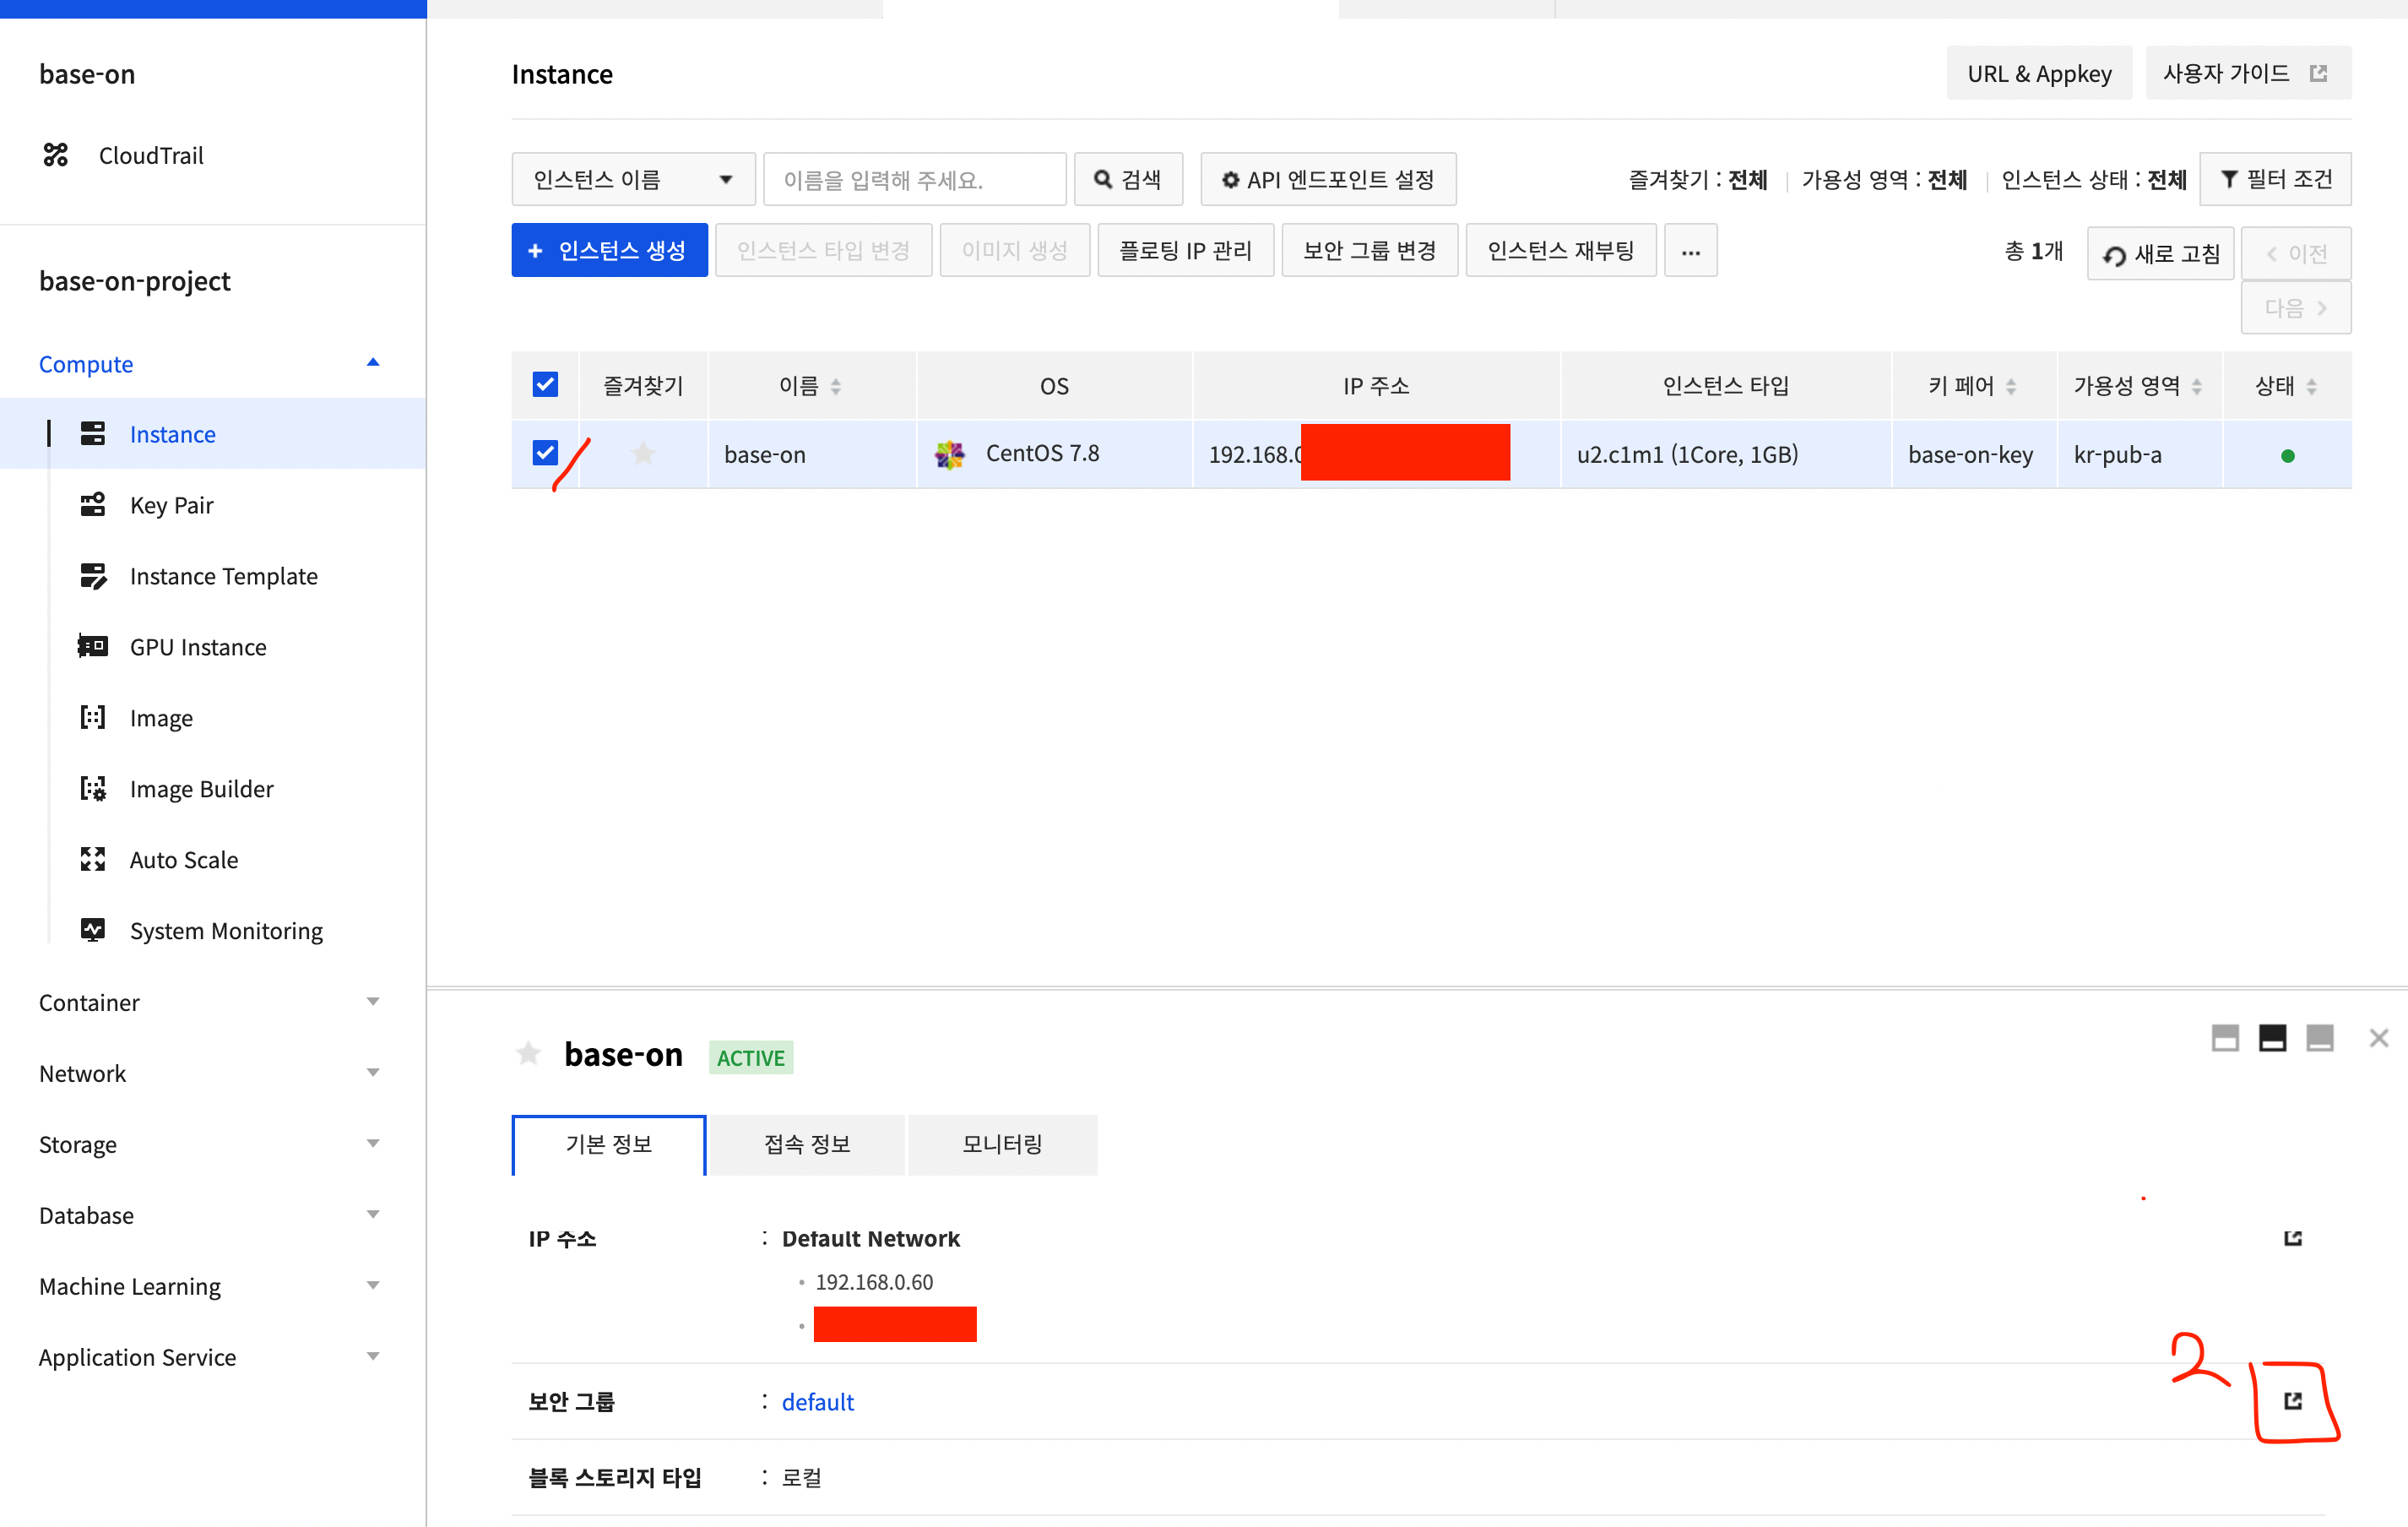
Task: Switch to the 모니터링 tab
Action: (1002, 1144)
